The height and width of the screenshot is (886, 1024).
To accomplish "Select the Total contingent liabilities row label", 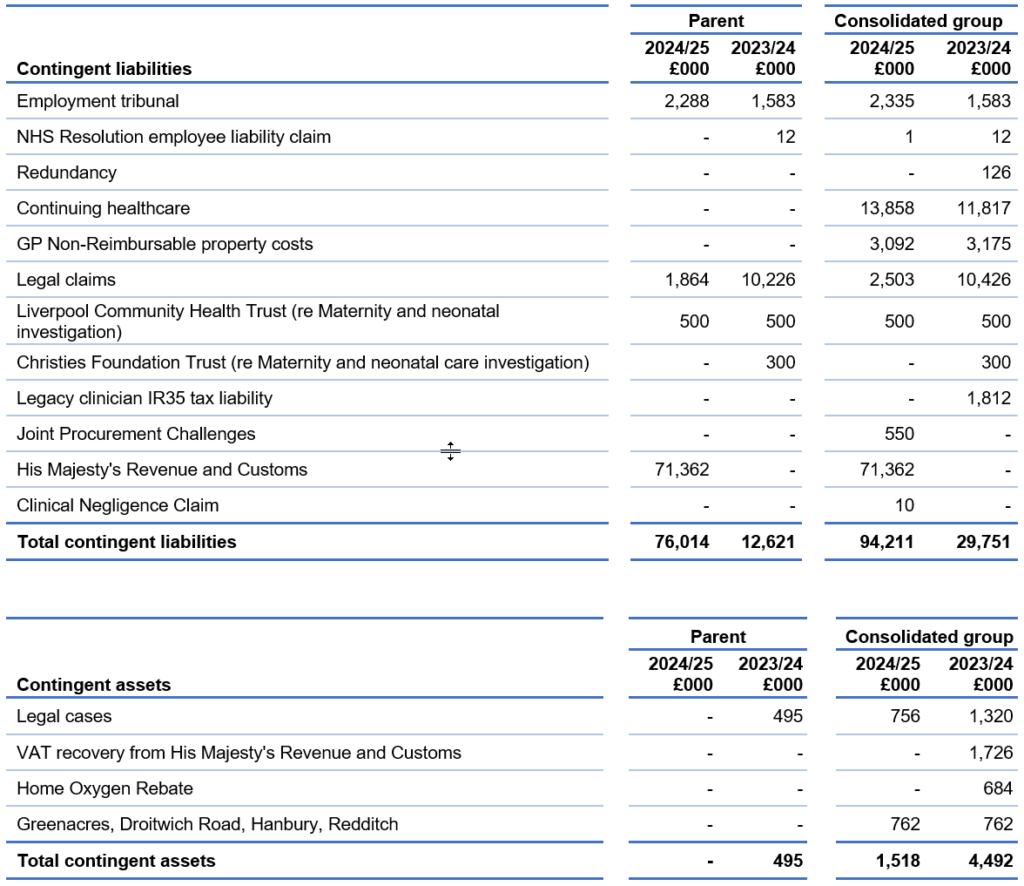I will pos(126,542).
